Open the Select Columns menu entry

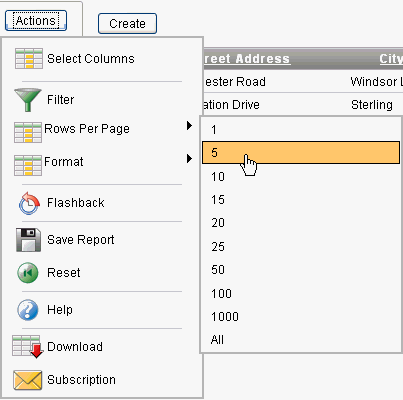click(x=91, y=59)
